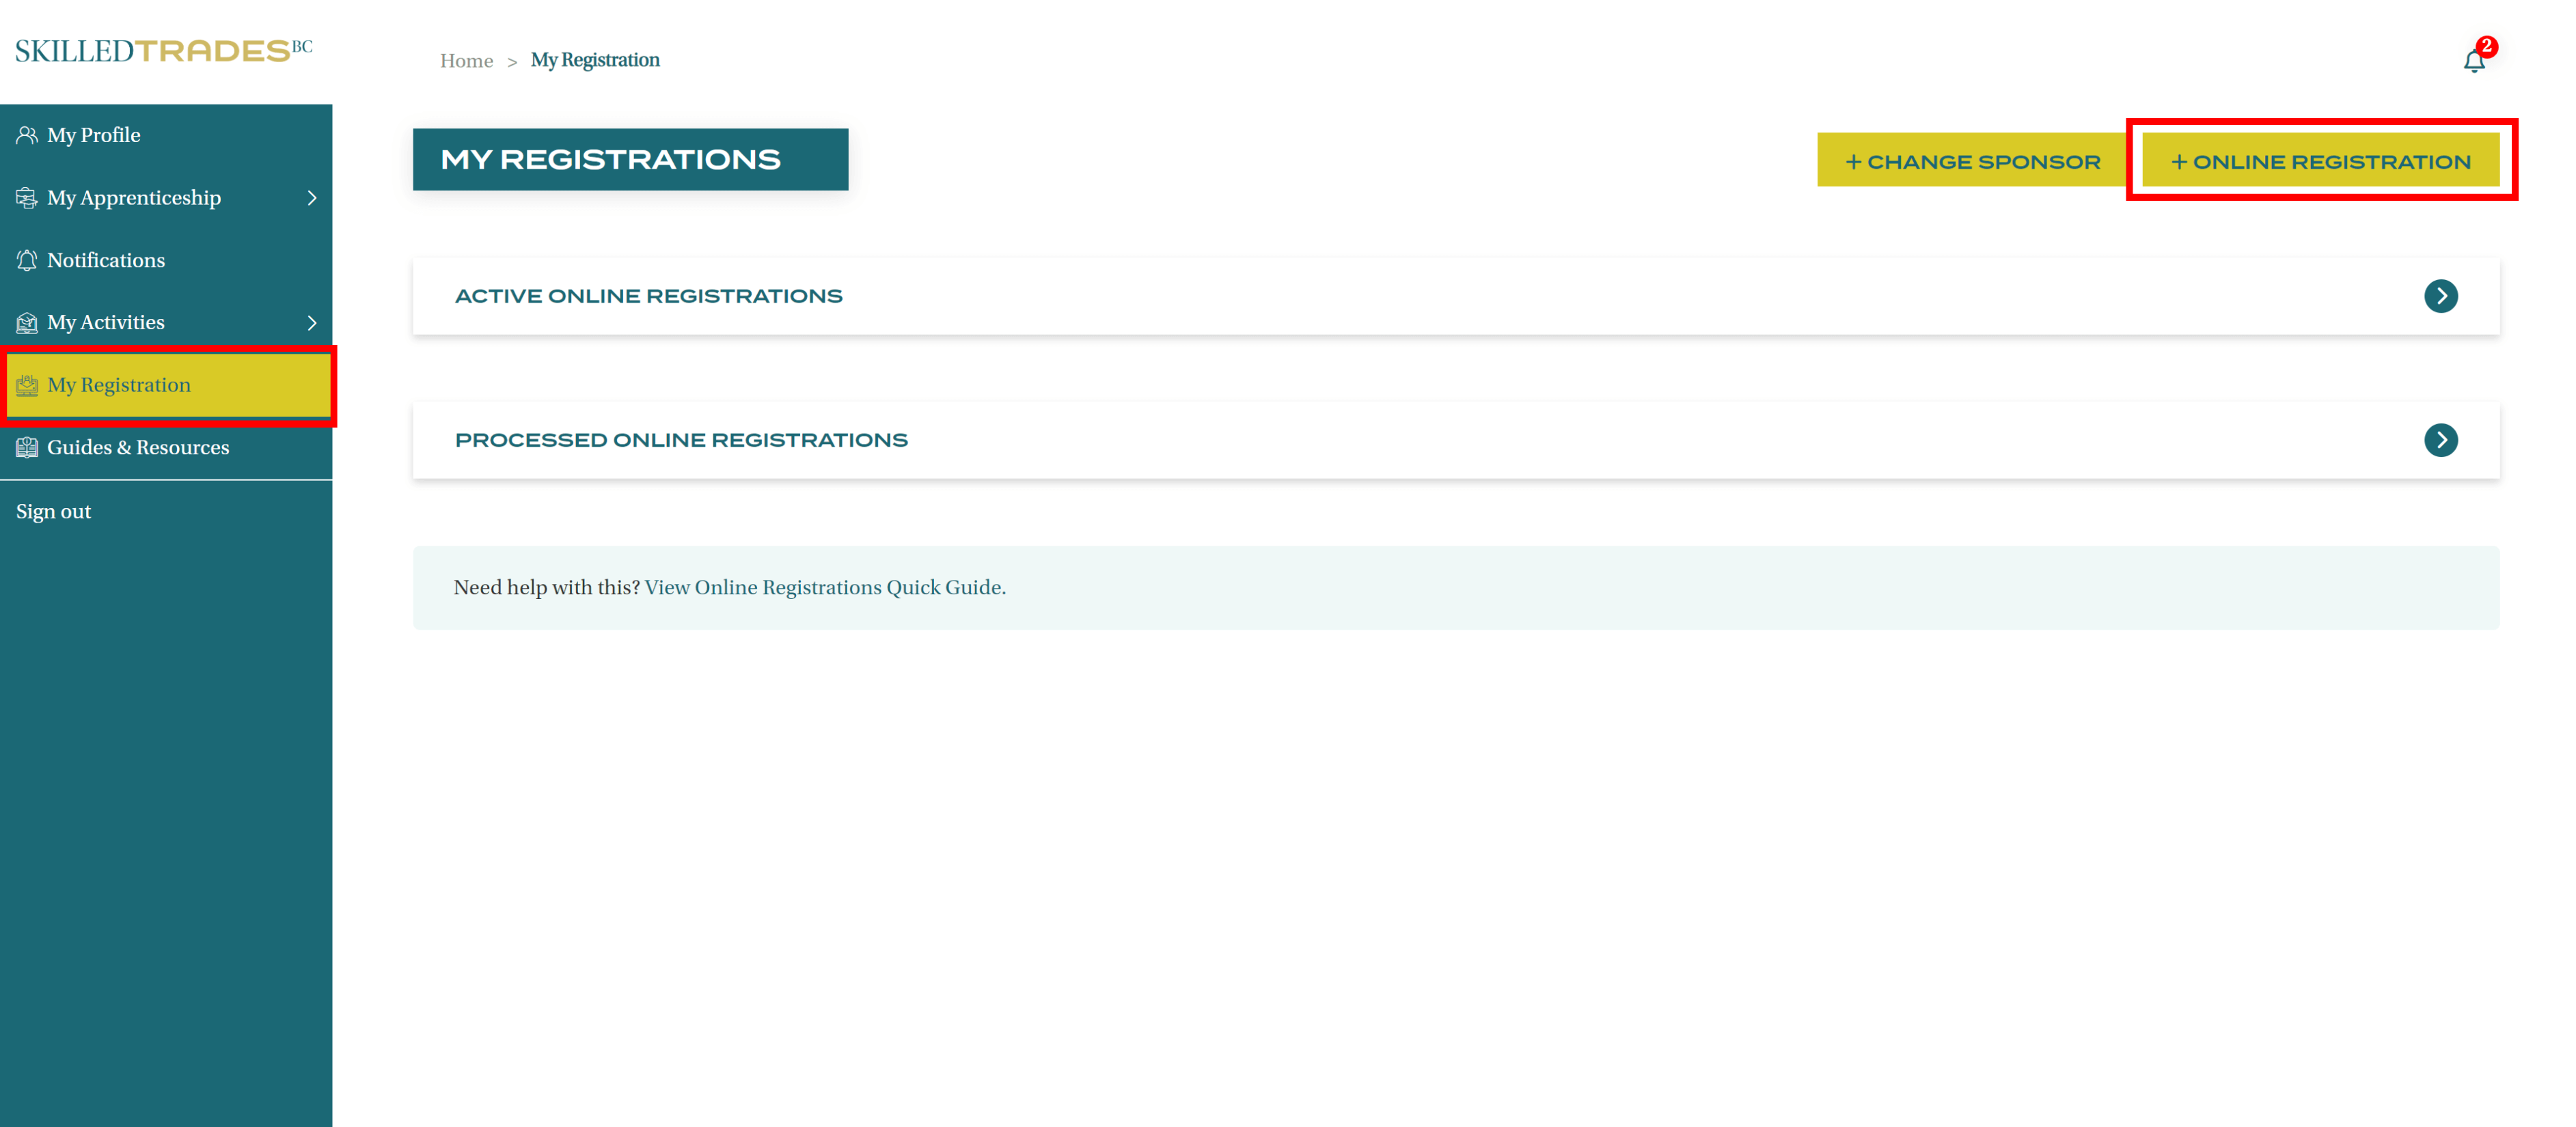Image resolution: width=2576 pixels, height=1127 pixels.
Task: Click the Notifications bell icon in sidebar
Action: (27, 260)
